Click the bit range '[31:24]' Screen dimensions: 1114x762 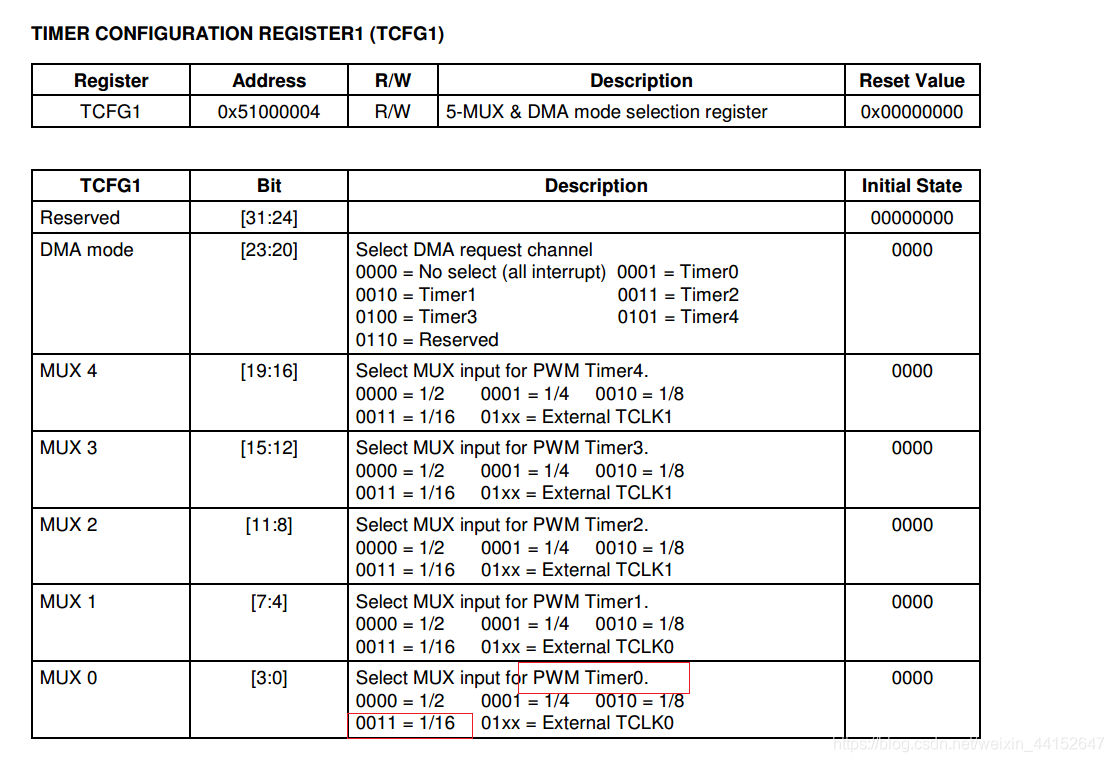[x=269, y=217]
